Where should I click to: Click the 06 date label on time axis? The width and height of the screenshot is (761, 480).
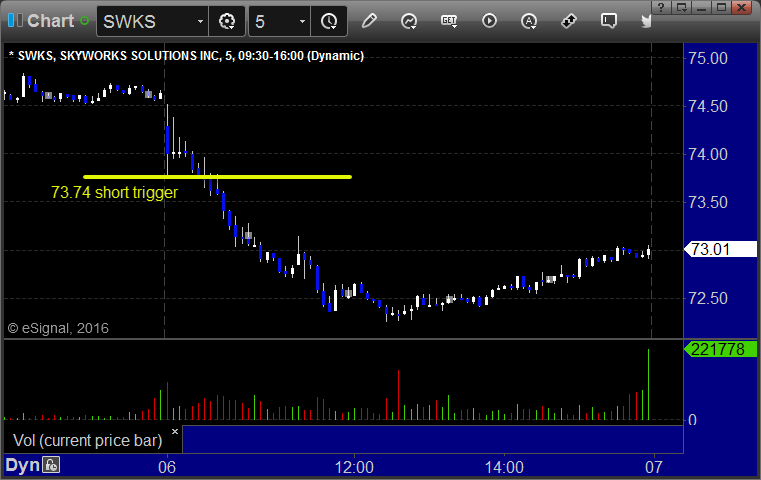(x=167, y=467)
